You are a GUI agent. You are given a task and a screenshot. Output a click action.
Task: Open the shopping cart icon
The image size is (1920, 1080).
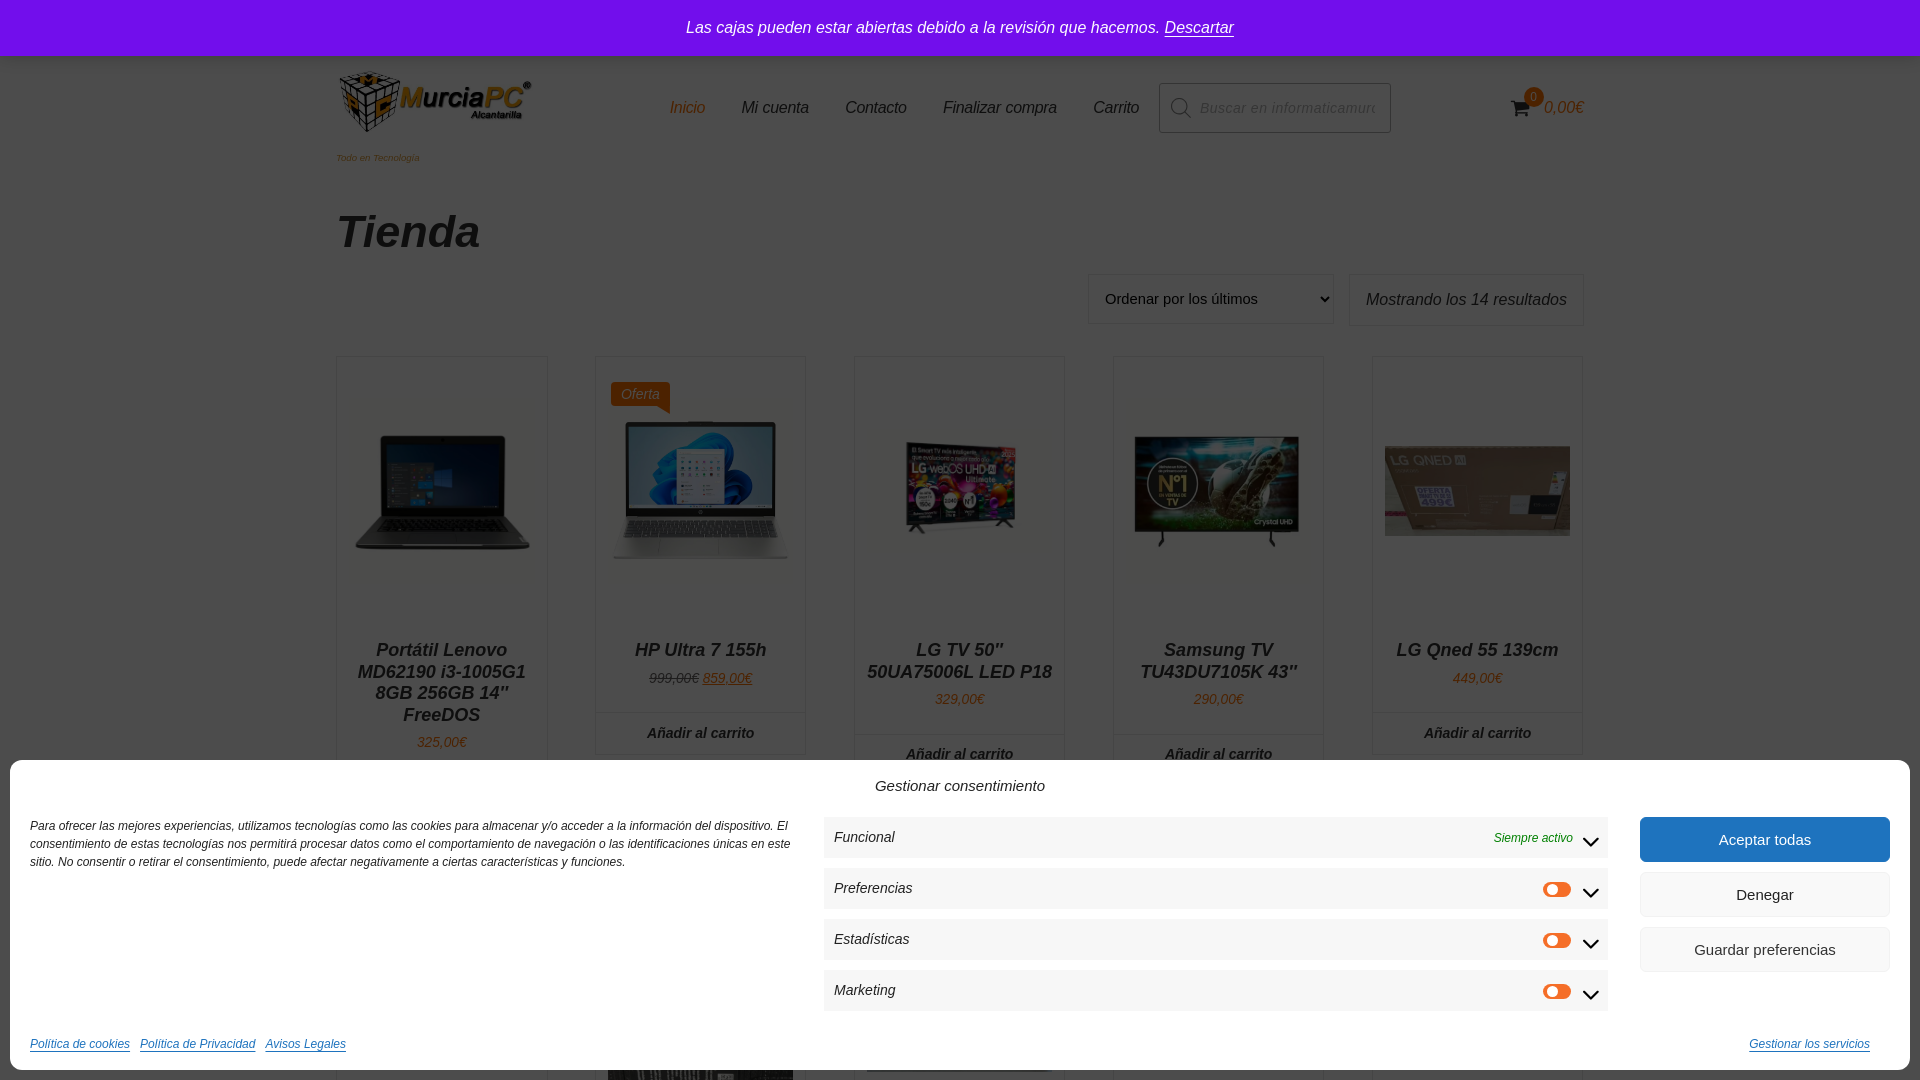tap(1520, 108)
